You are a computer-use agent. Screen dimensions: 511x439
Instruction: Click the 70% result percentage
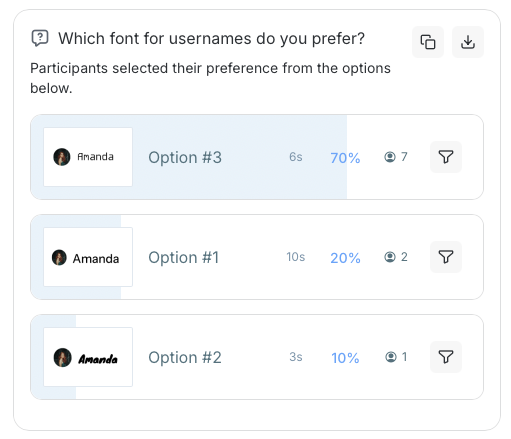coord(345,158)
